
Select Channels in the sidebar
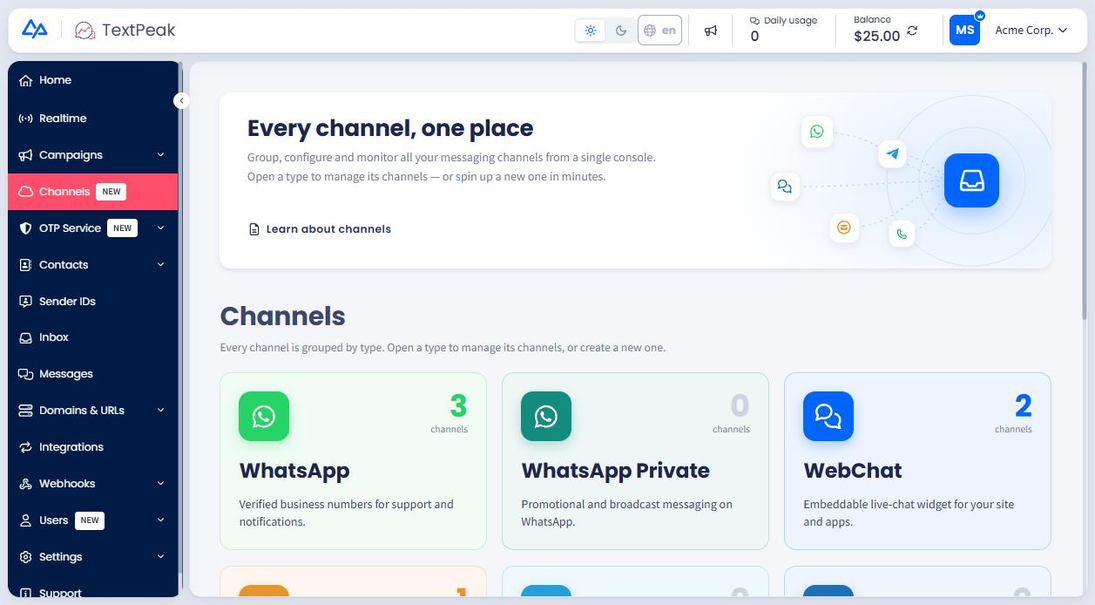[93, 191]
